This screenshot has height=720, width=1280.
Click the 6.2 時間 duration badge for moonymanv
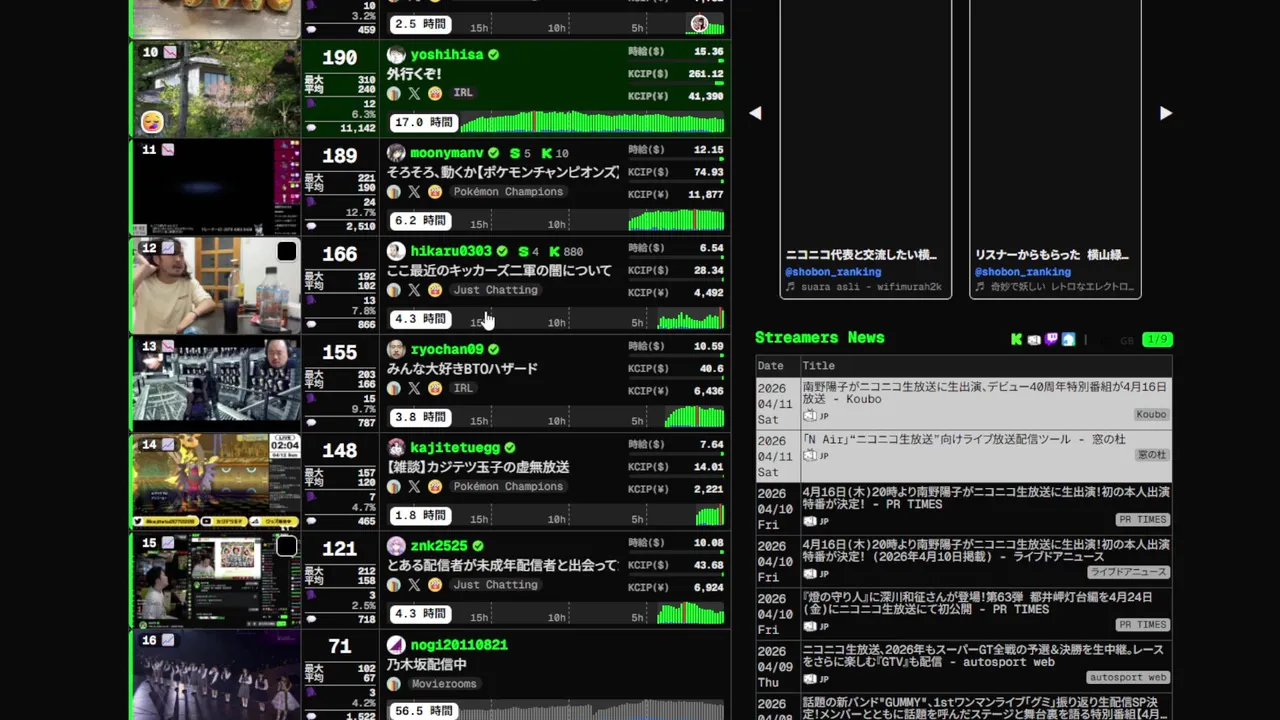(421, 220)
